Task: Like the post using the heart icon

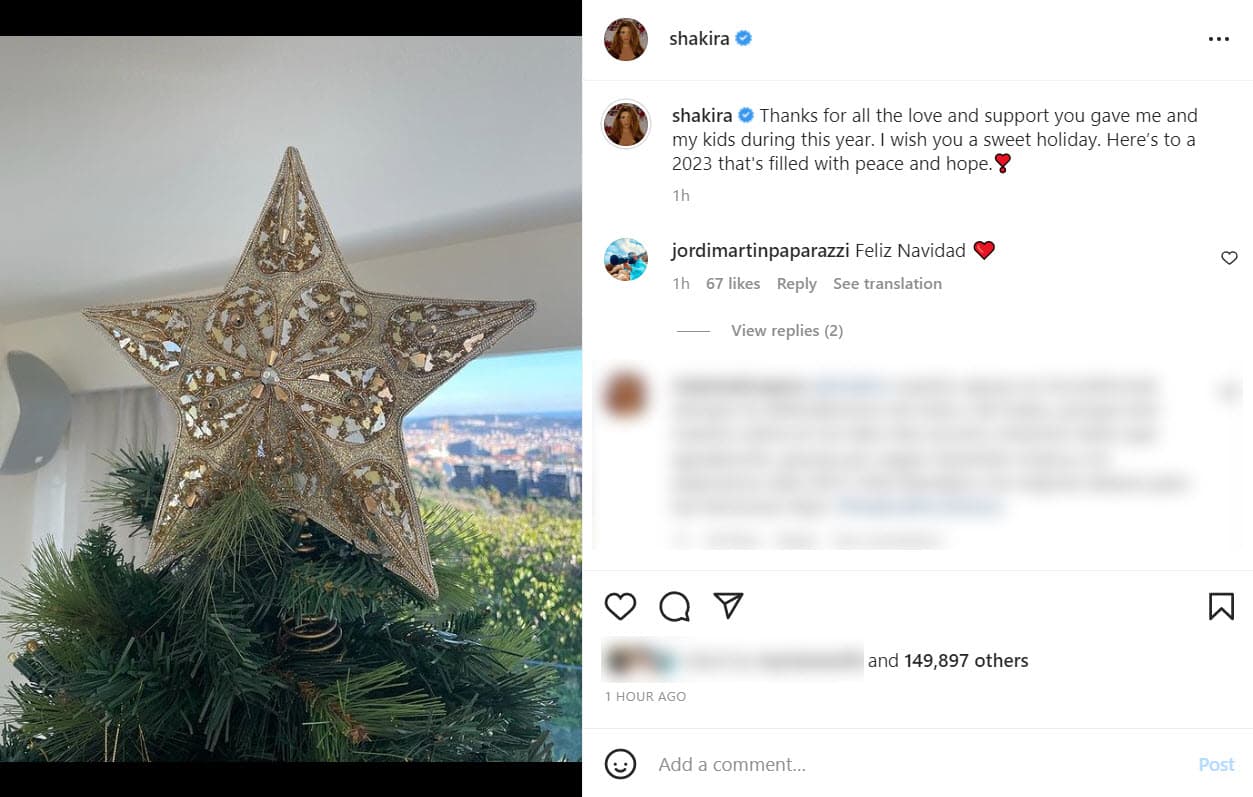Action: pos(620,606)
